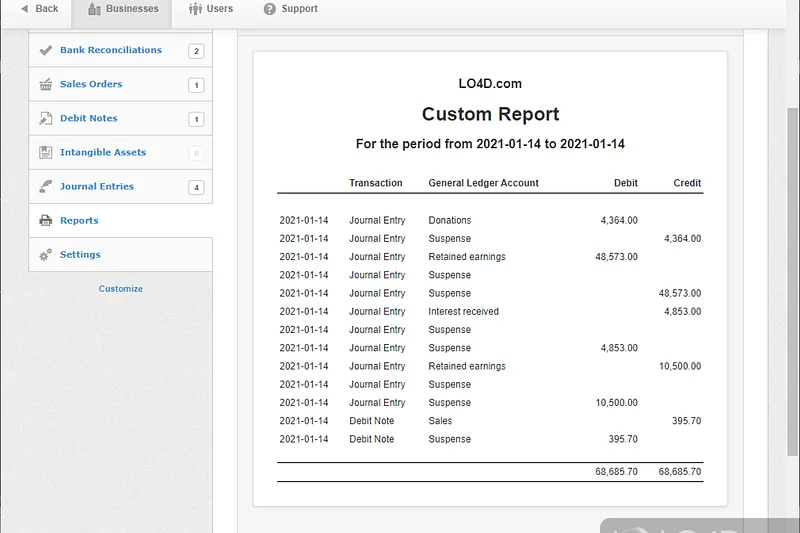Select Bank Reconciliations count badge 2

click(x=196, y=51)
